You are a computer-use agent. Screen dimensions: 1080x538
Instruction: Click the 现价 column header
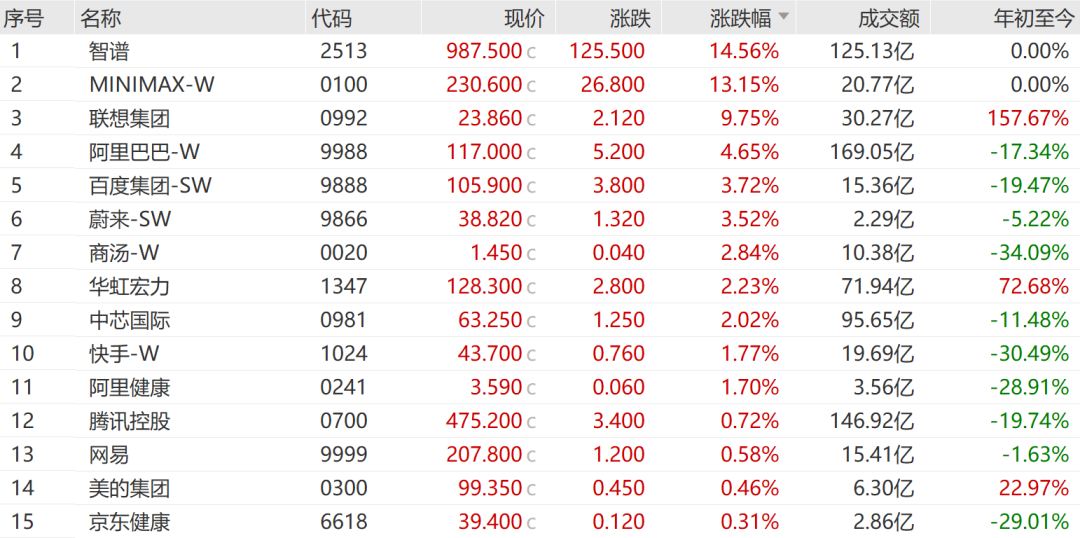[x=525, y=19]
